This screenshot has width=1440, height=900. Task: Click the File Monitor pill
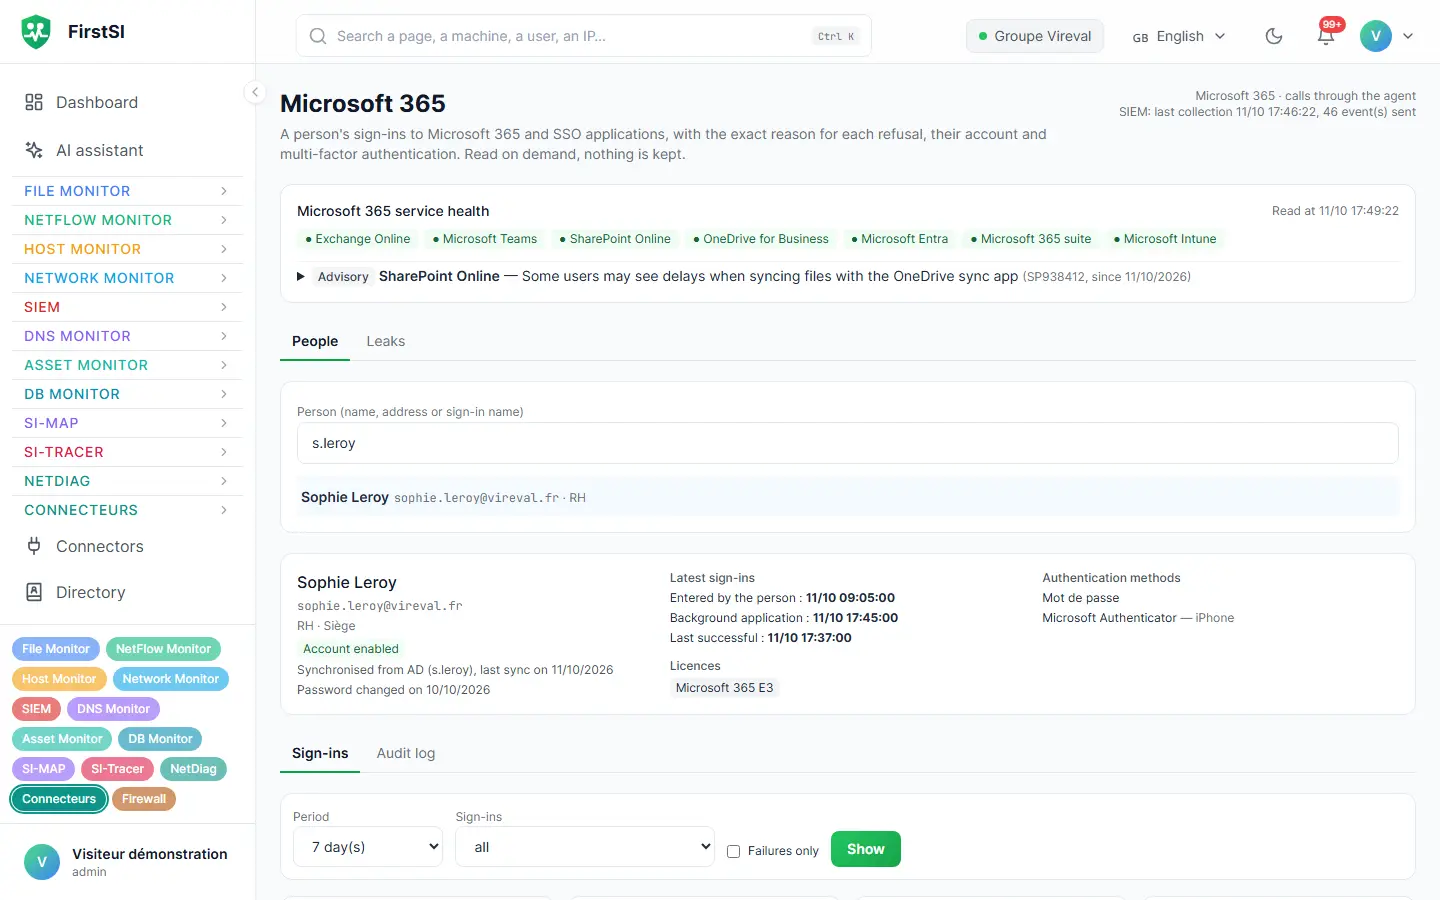56,649
